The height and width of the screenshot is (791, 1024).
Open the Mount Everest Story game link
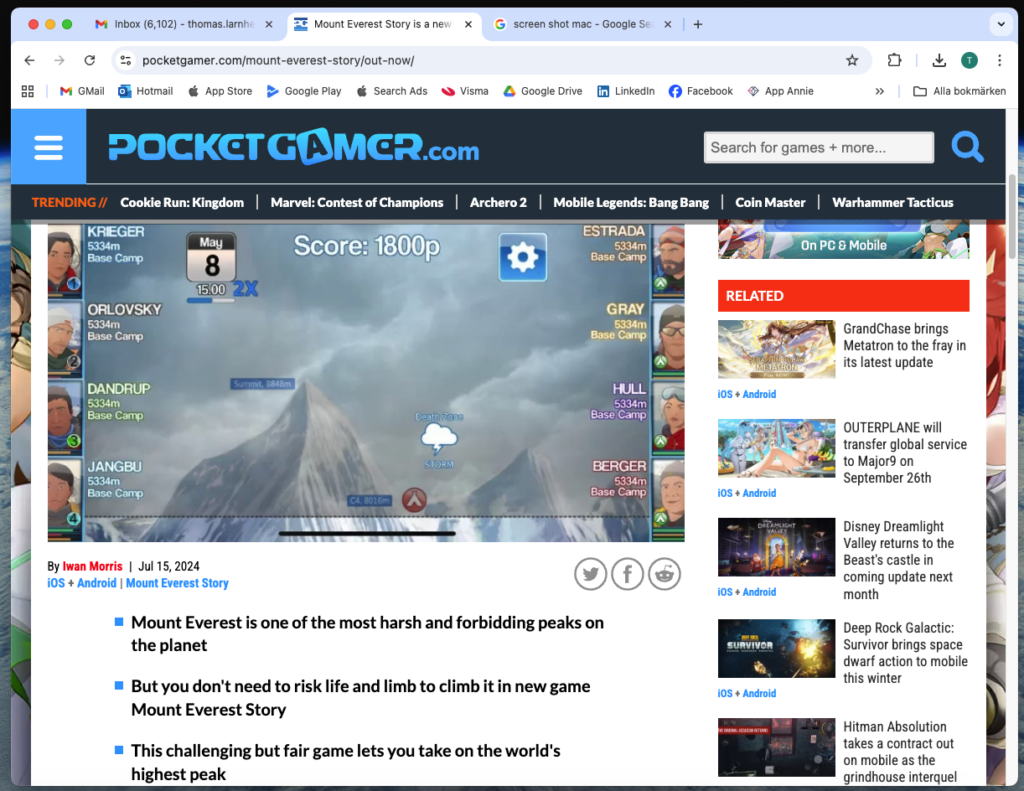[177, 583]
